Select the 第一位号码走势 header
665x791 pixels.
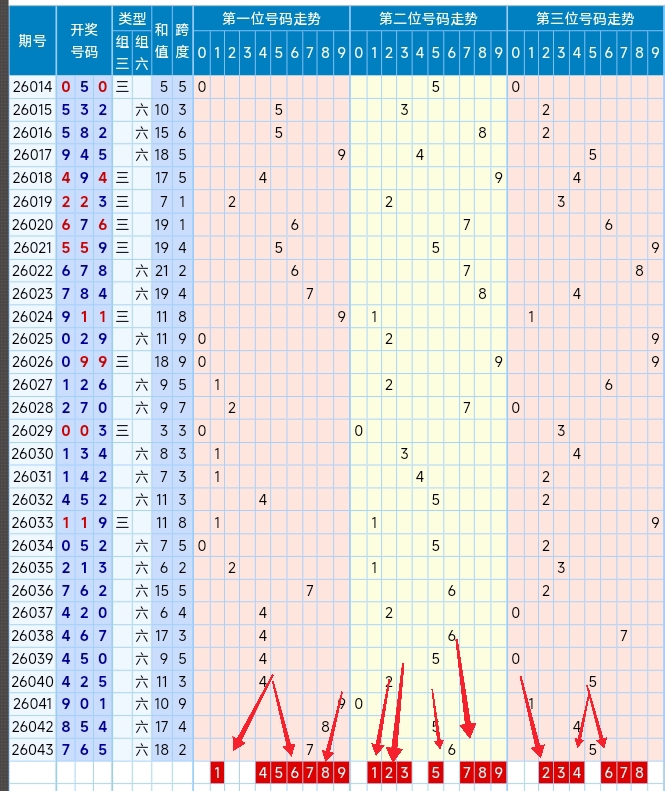pos(271,19)
